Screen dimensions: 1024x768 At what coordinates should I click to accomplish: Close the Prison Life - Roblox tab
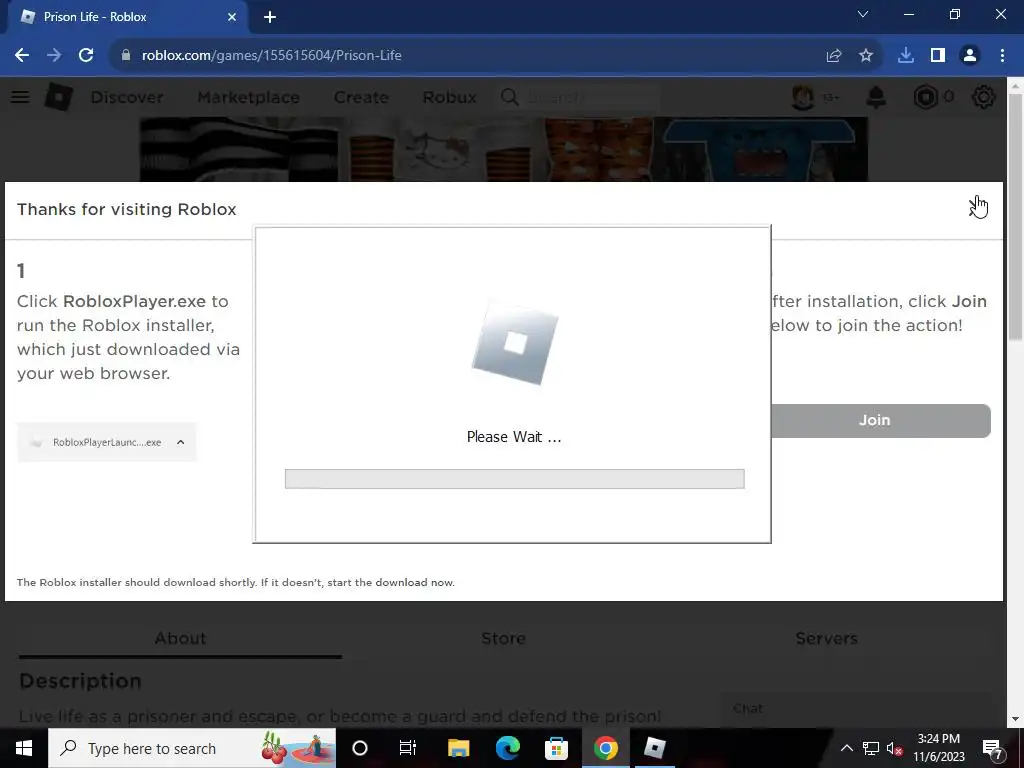(x=232, y=17)
